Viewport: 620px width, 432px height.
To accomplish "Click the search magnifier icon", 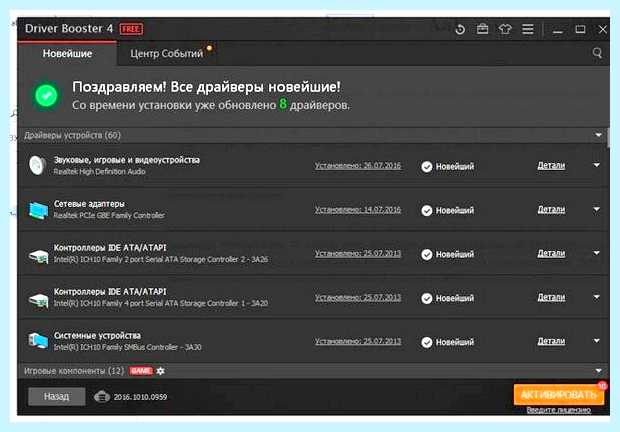I will click(x=597, y=53).
